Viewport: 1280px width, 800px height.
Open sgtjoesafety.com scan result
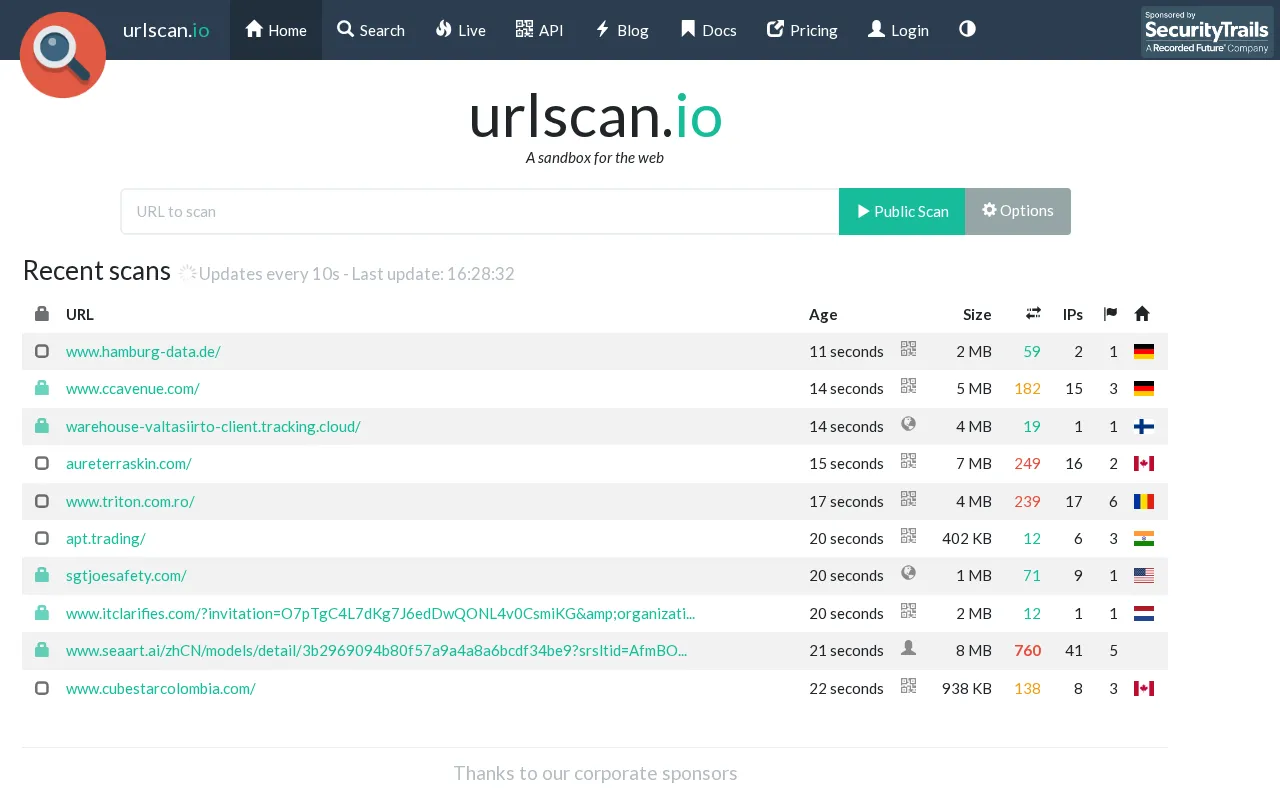coord(126,575)
